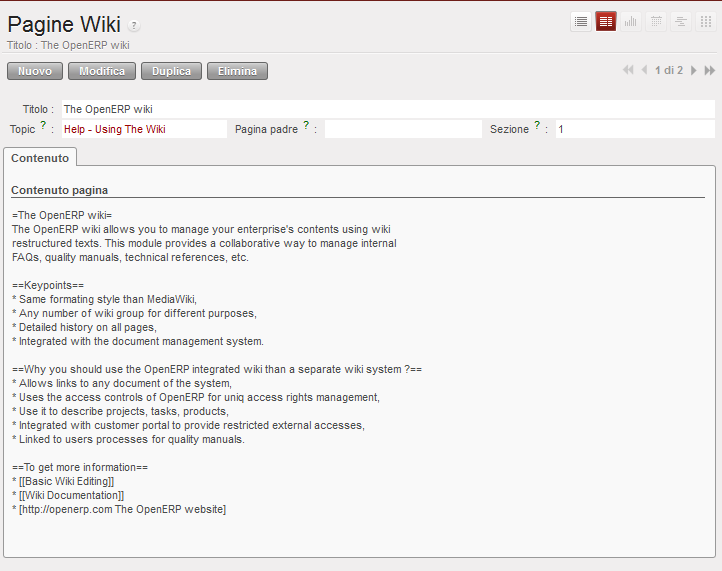Click help icon beside Pagine Wiki title
This screenshot has width=722, height=571.
(x=134, y=25)
